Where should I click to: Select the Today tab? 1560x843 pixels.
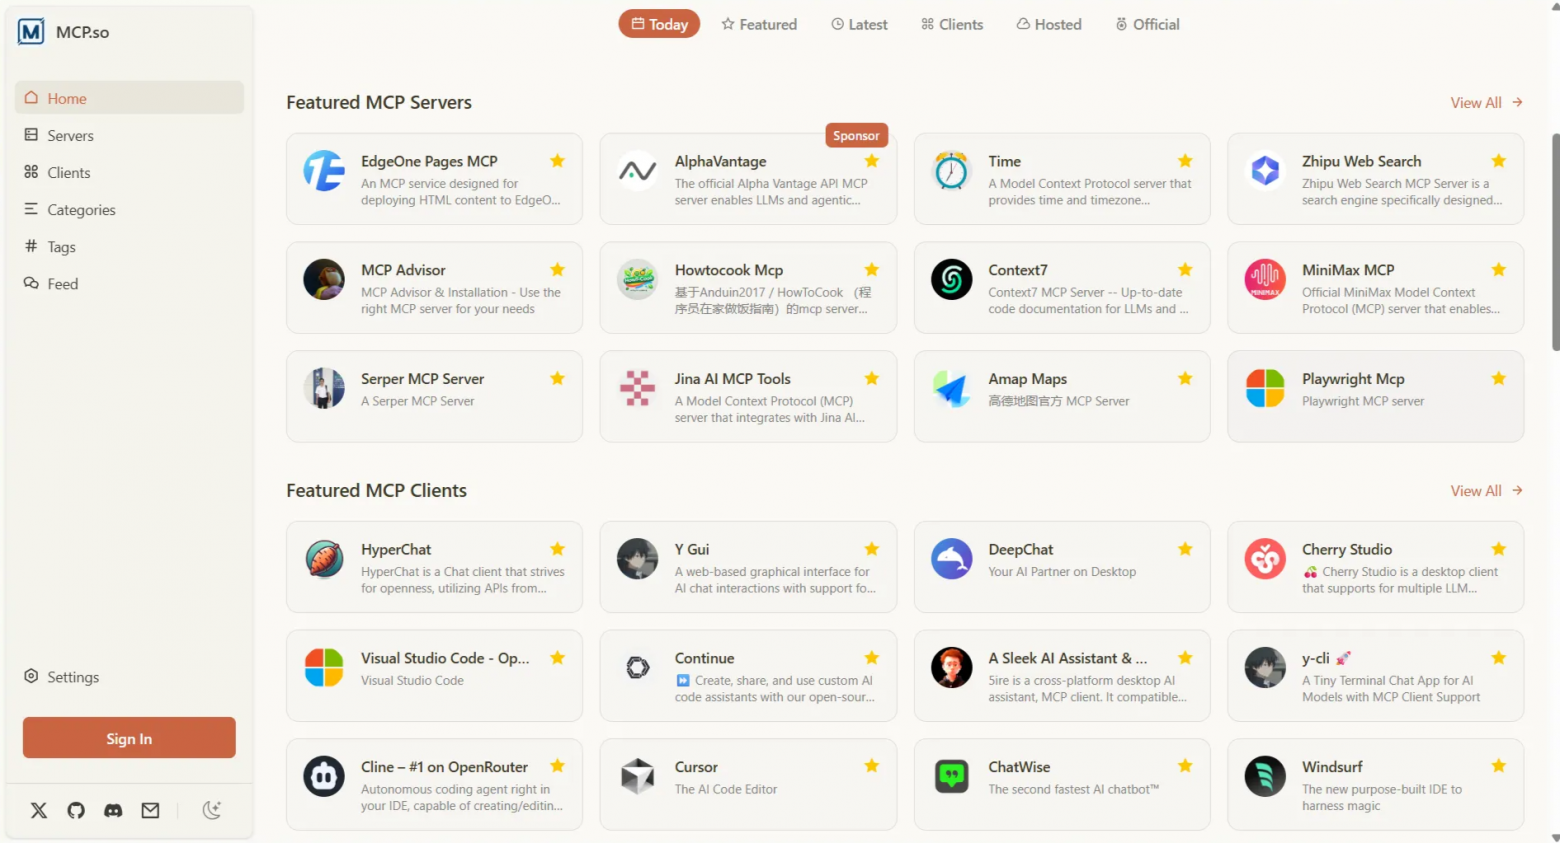(x=659, y=24)
